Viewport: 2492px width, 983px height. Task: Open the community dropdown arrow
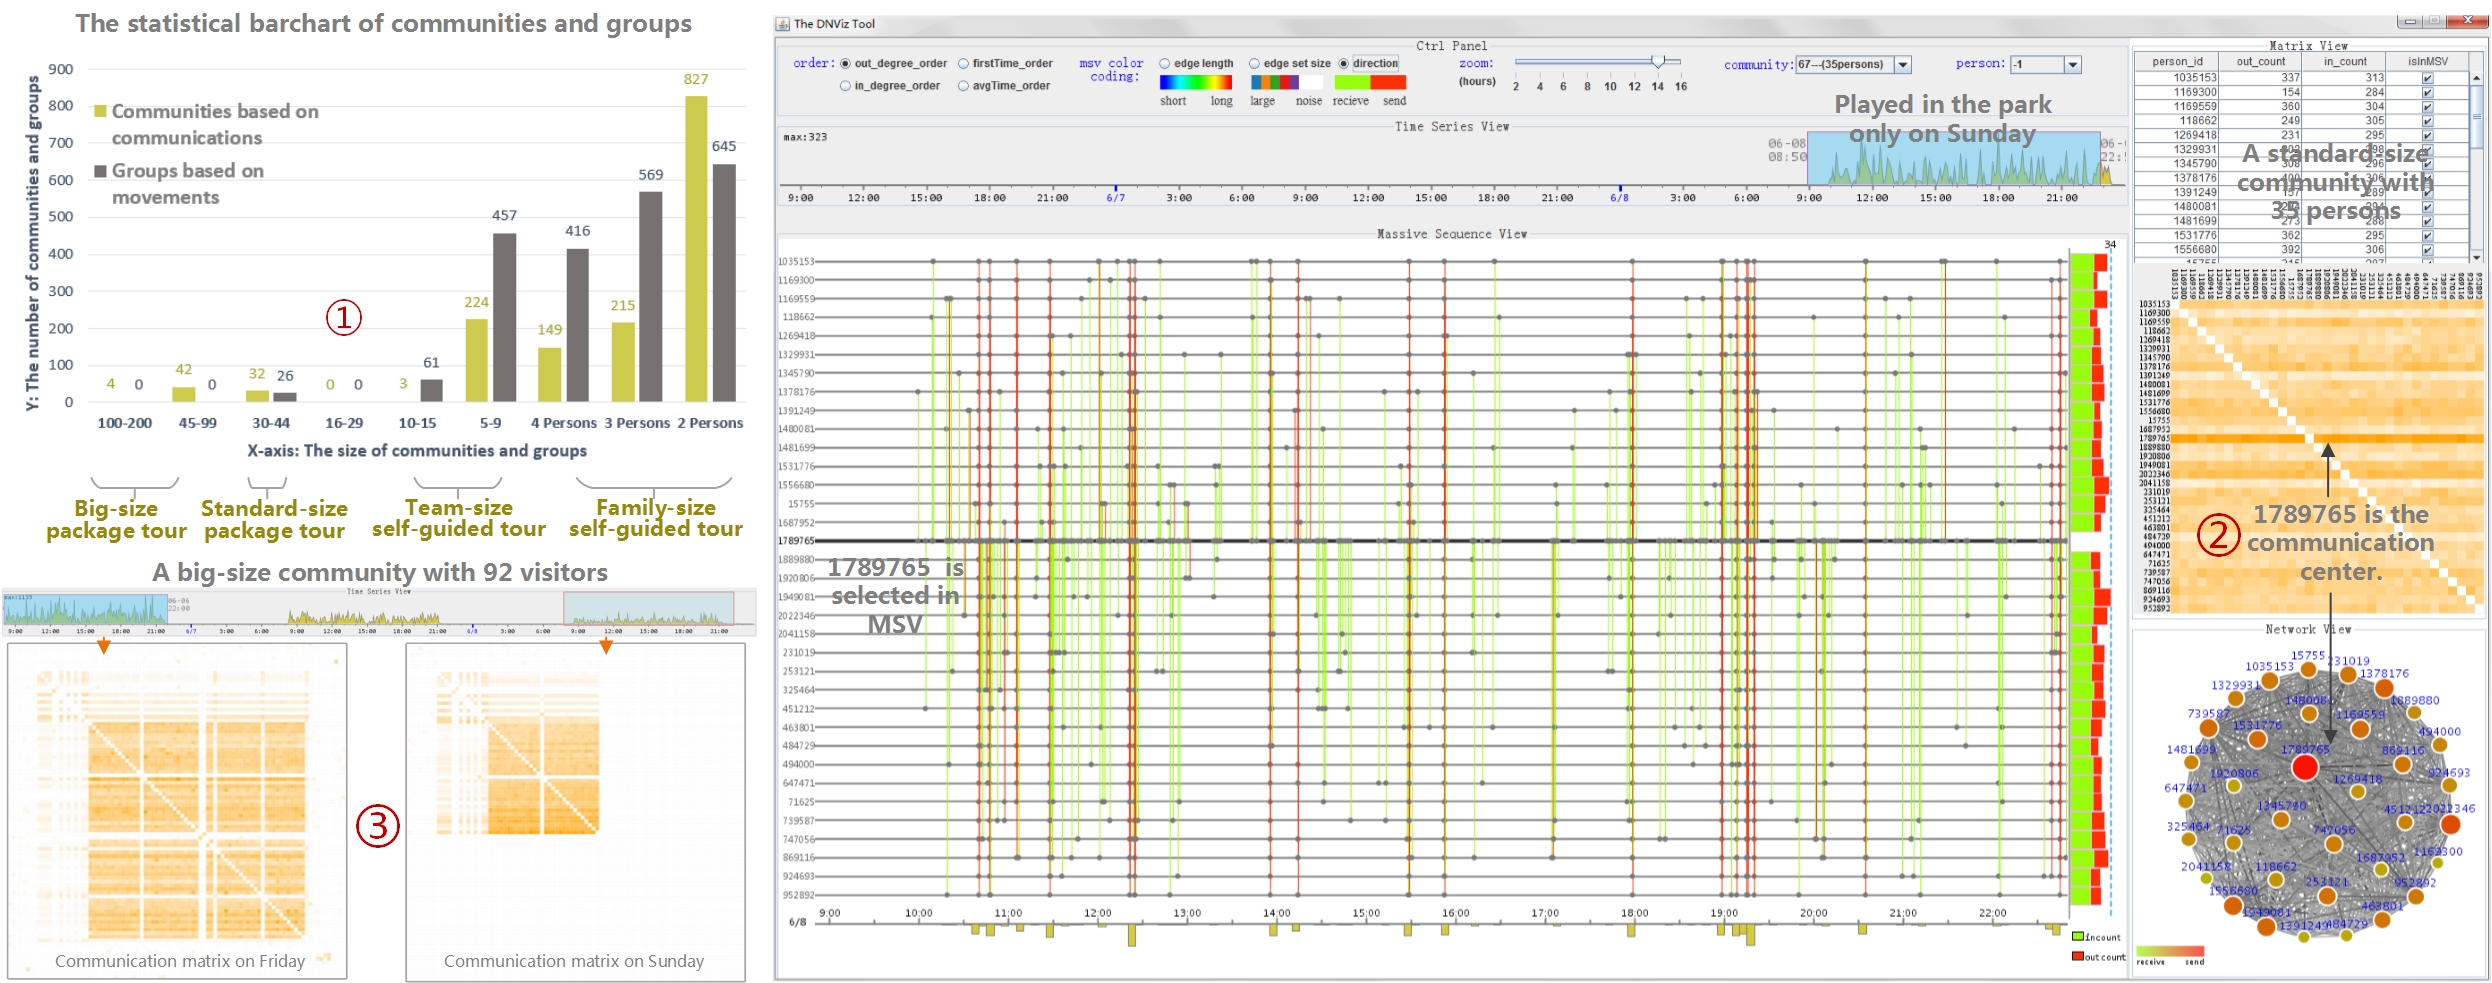click(1903, 65)
